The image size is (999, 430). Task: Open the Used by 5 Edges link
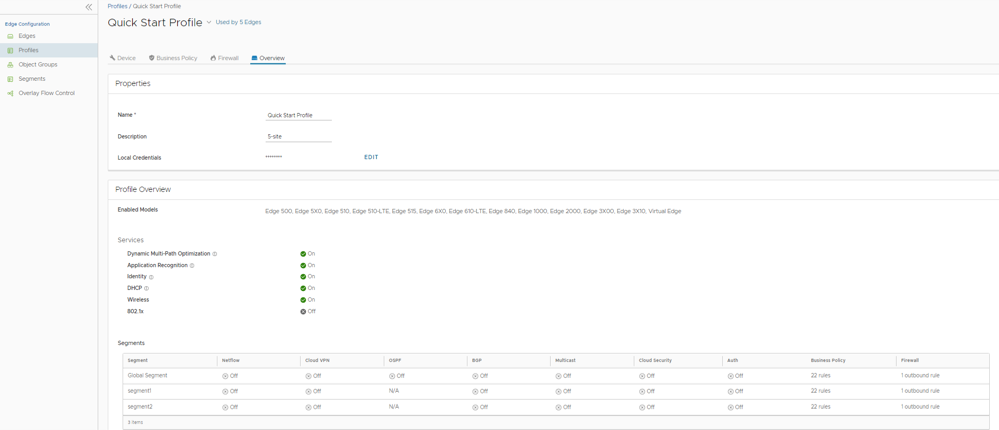click(238, 22)
